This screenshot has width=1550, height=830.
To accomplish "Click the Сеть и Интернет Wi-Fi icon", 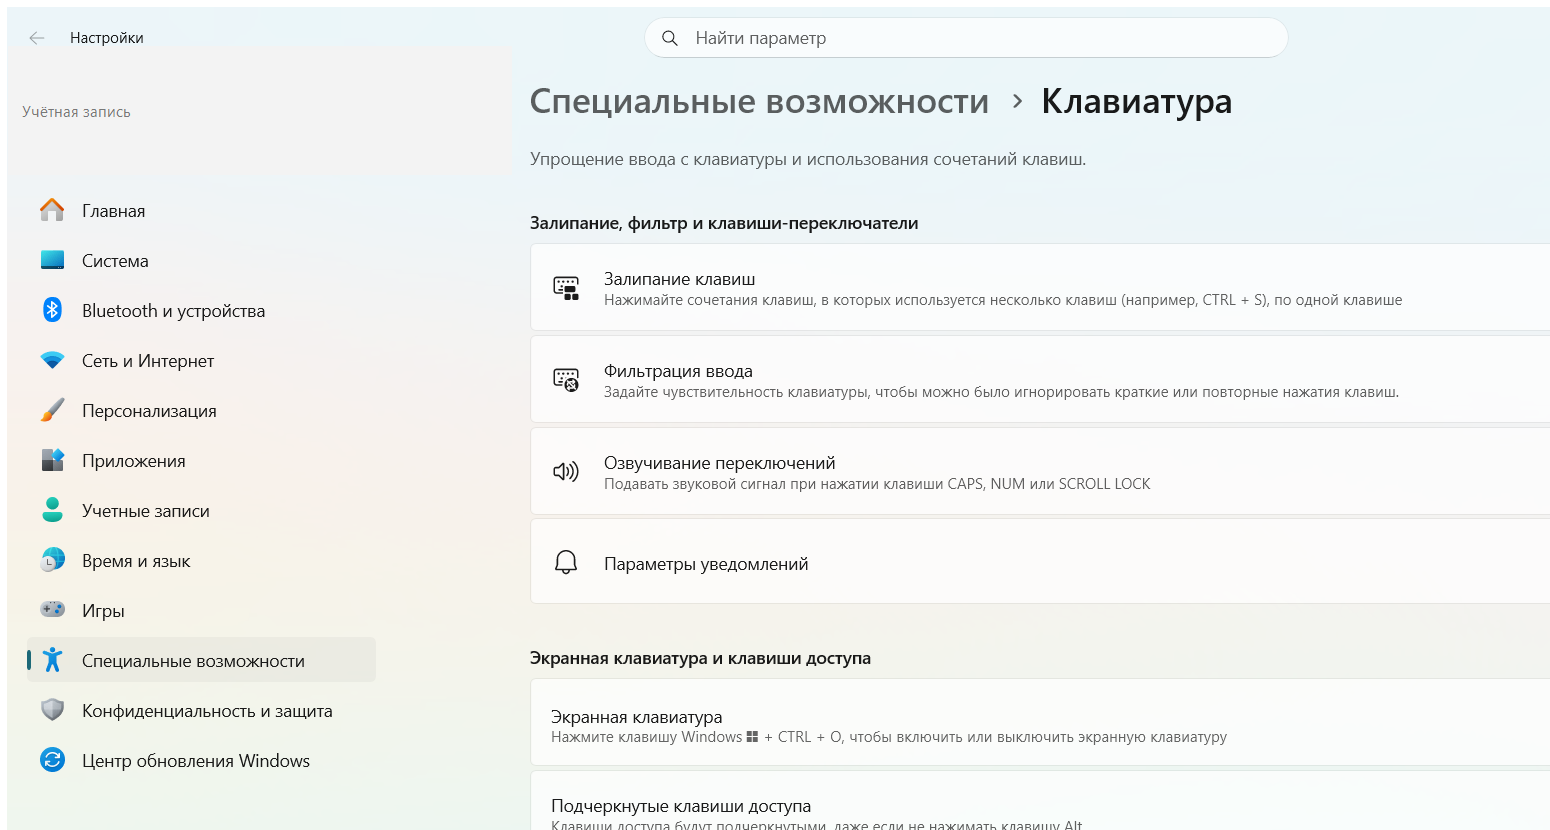I will (x=52, y=360).
